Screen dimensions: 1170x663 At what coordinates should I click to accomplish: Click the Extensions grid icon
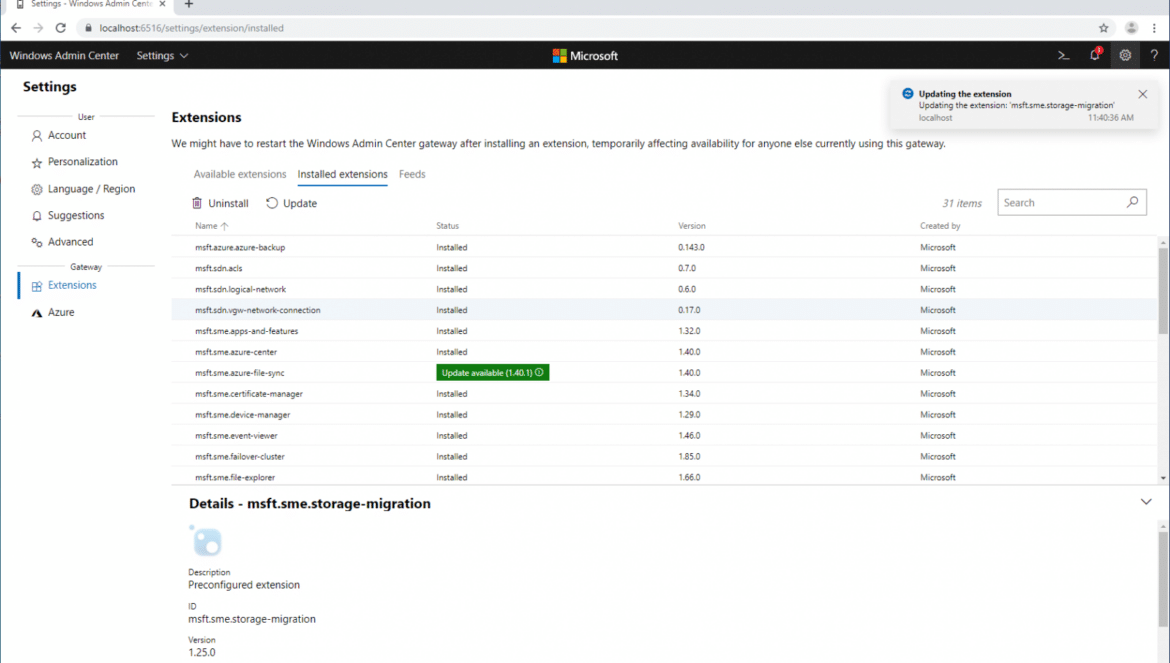37,286
